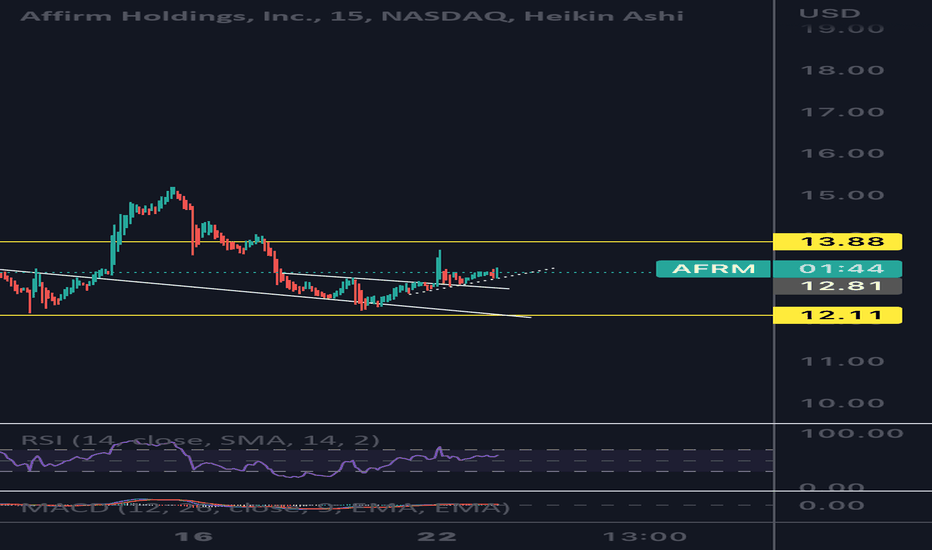Click the 12.81 current price label

[837, 286]
